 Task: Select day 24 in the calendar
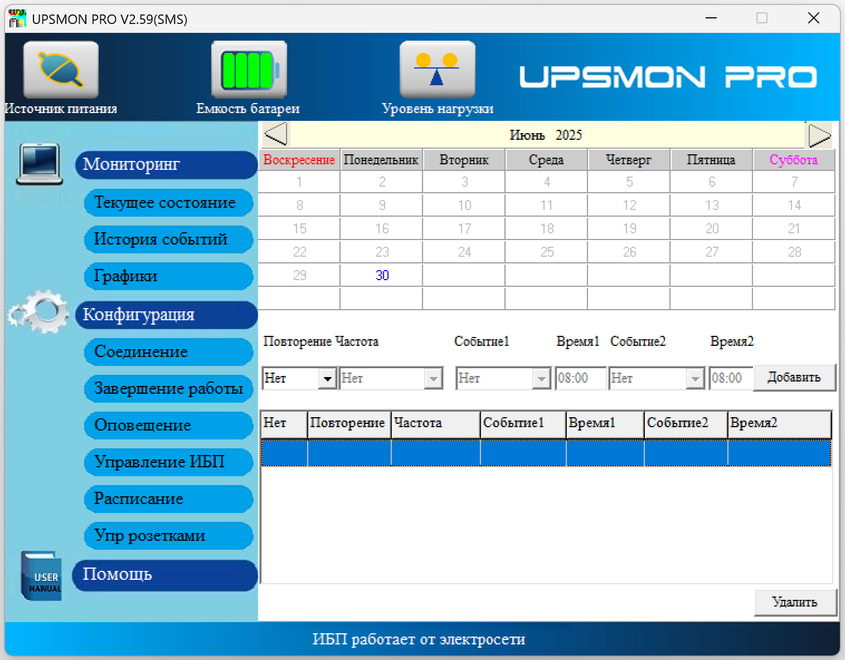point(465,252)
